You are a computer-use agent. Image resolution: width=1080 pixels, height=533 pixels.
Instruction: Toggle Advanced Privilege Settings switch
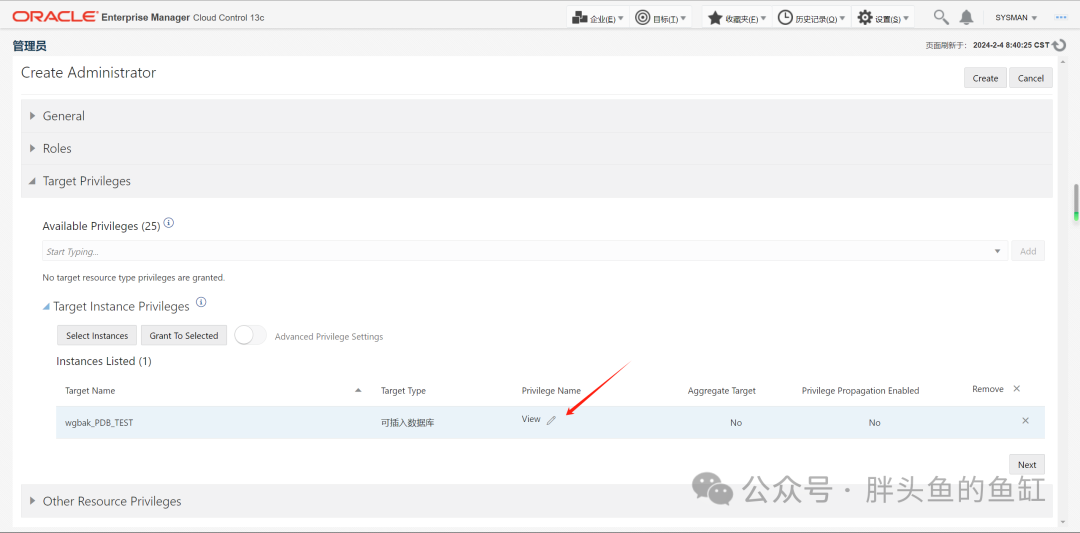click(x=251, y=335)
